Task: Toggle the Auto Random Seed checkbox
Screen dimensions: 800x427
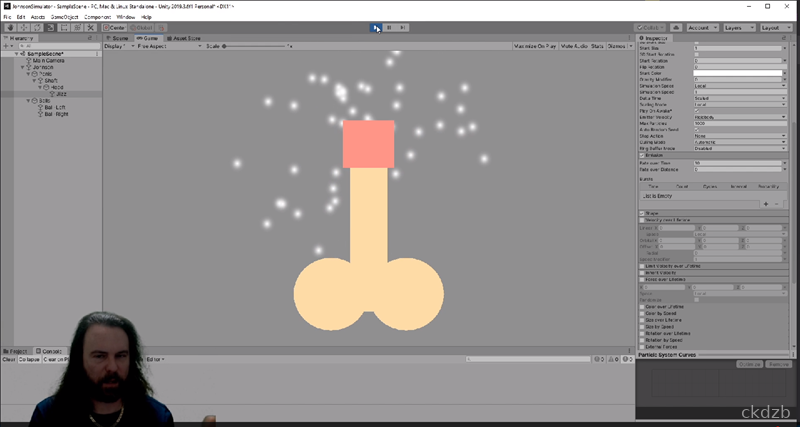Action: (x=697, y=130)
